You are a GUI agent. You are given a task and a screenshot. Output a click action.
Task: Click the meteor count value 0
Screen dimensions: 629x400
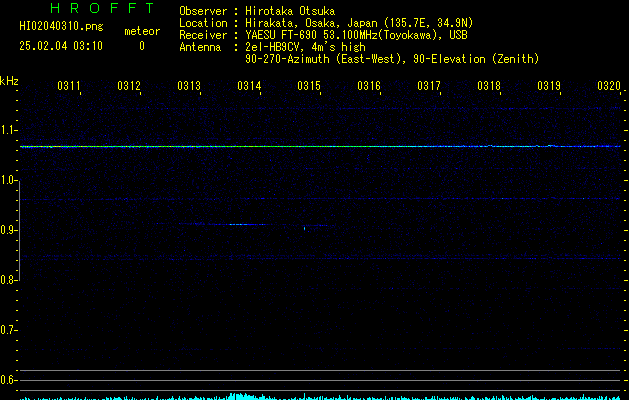pyautogui.click(x=142, y=46)
